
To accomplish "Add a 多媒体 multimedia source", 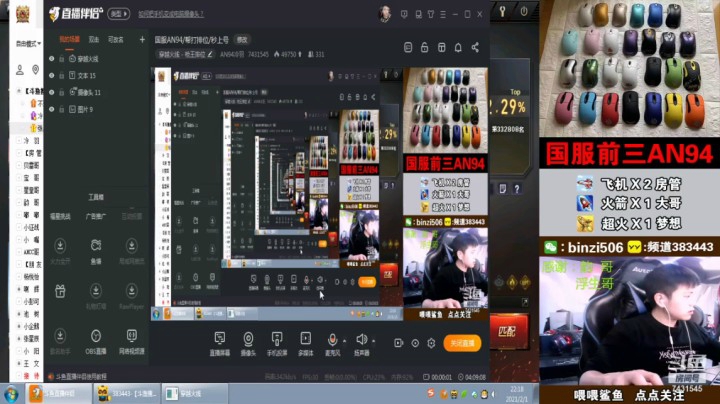I will tap(305, 343).
